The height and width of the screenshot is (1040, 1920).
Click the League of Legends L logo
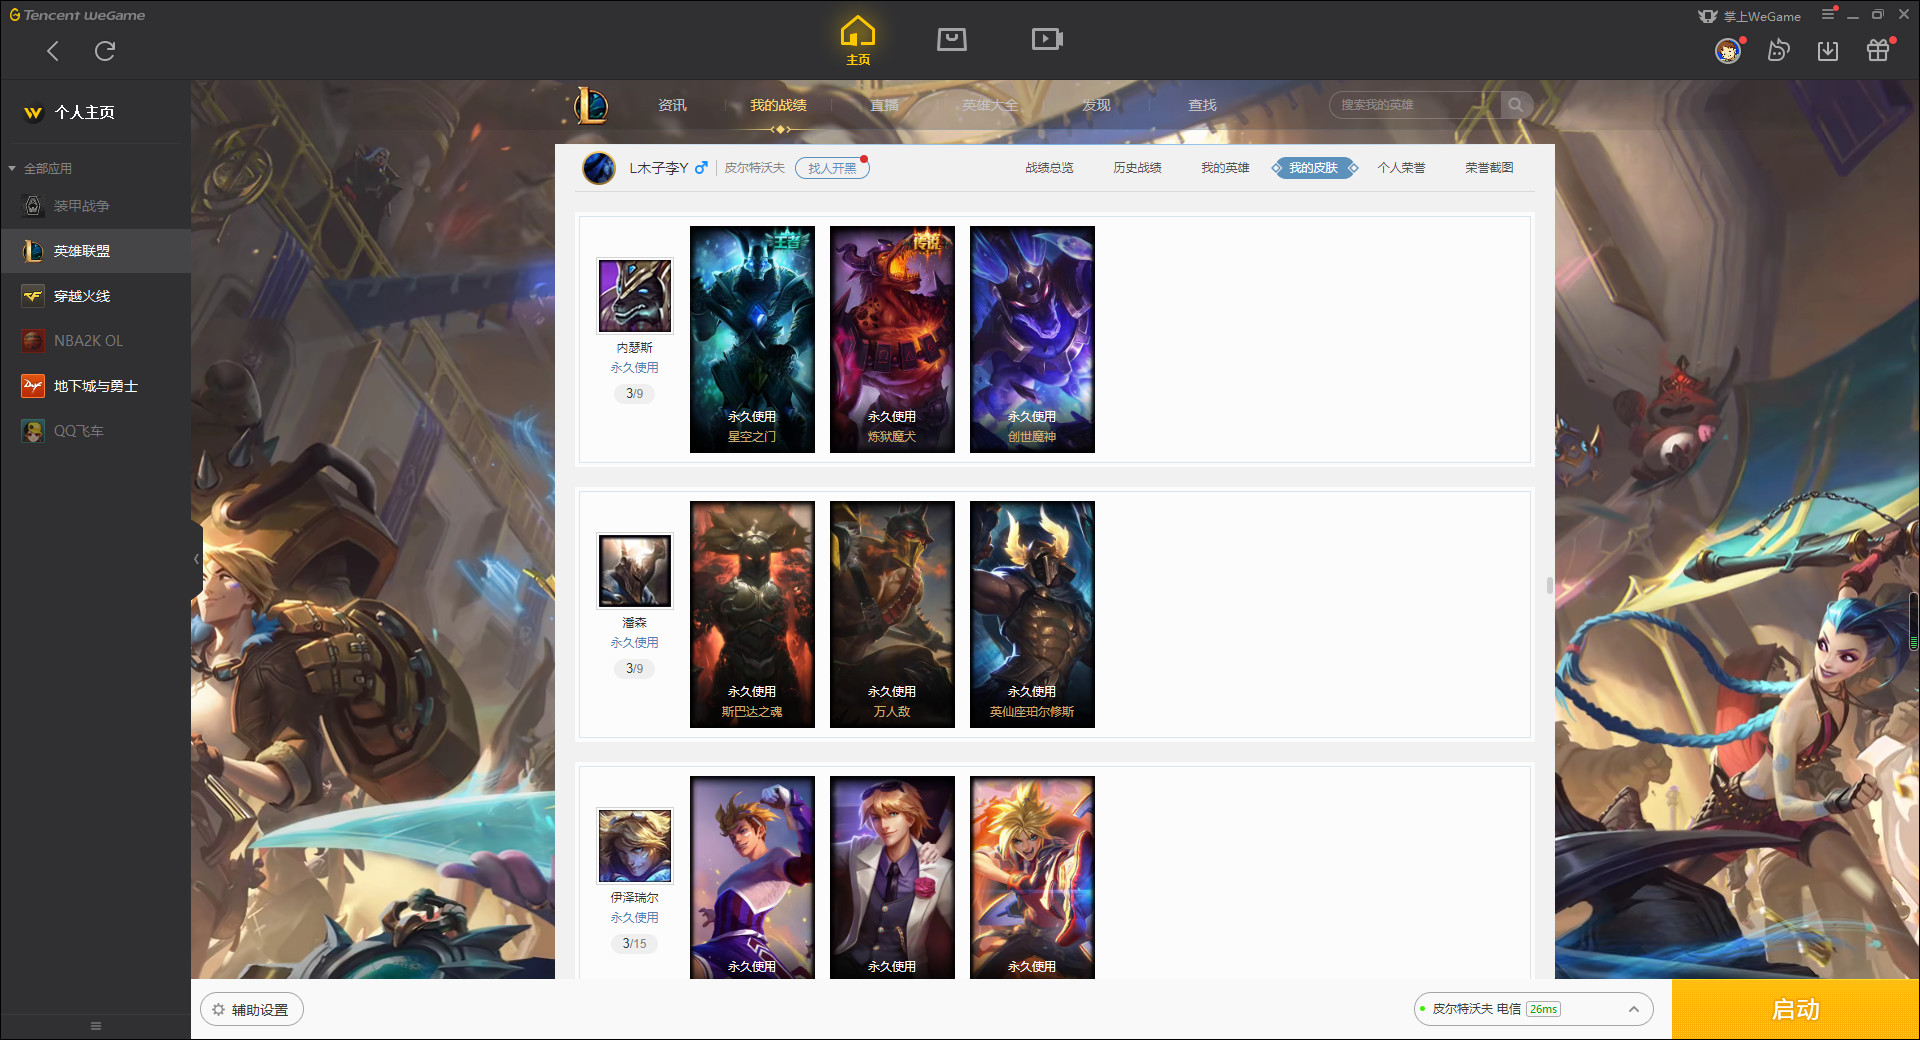point(591,105)
